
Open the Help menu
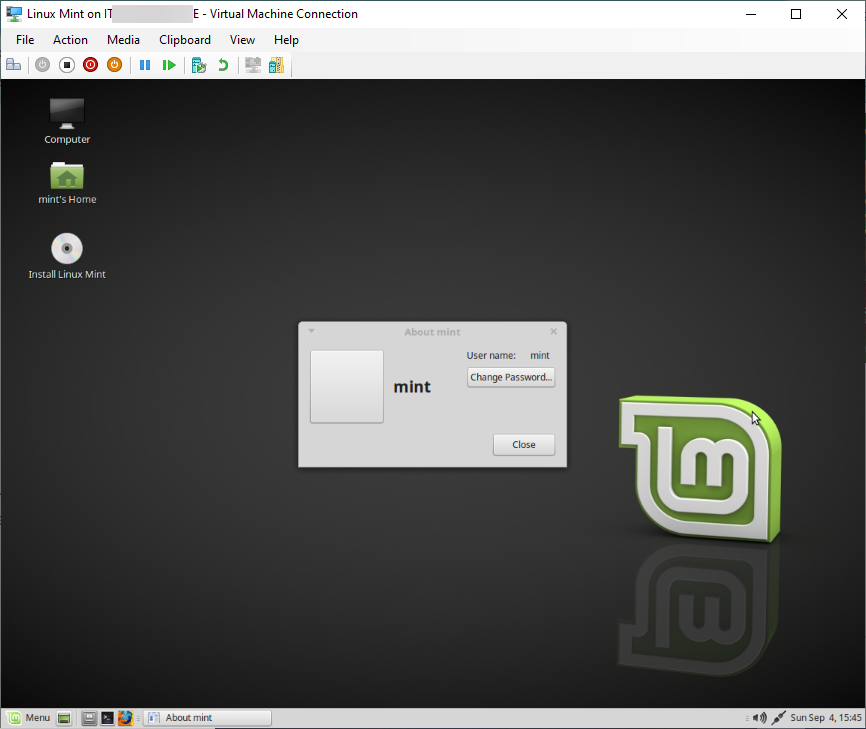(x=286, y=40)
